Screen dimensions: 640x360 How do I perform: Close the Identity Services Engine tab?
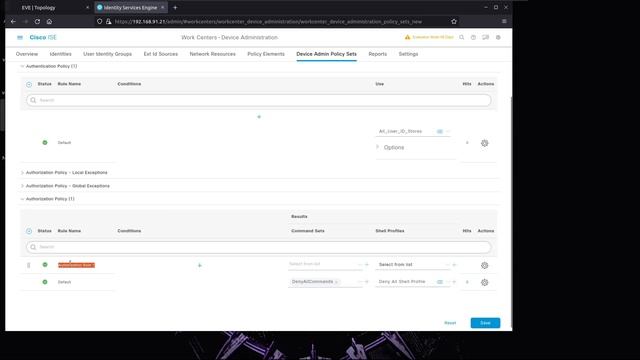click(162, 7)
